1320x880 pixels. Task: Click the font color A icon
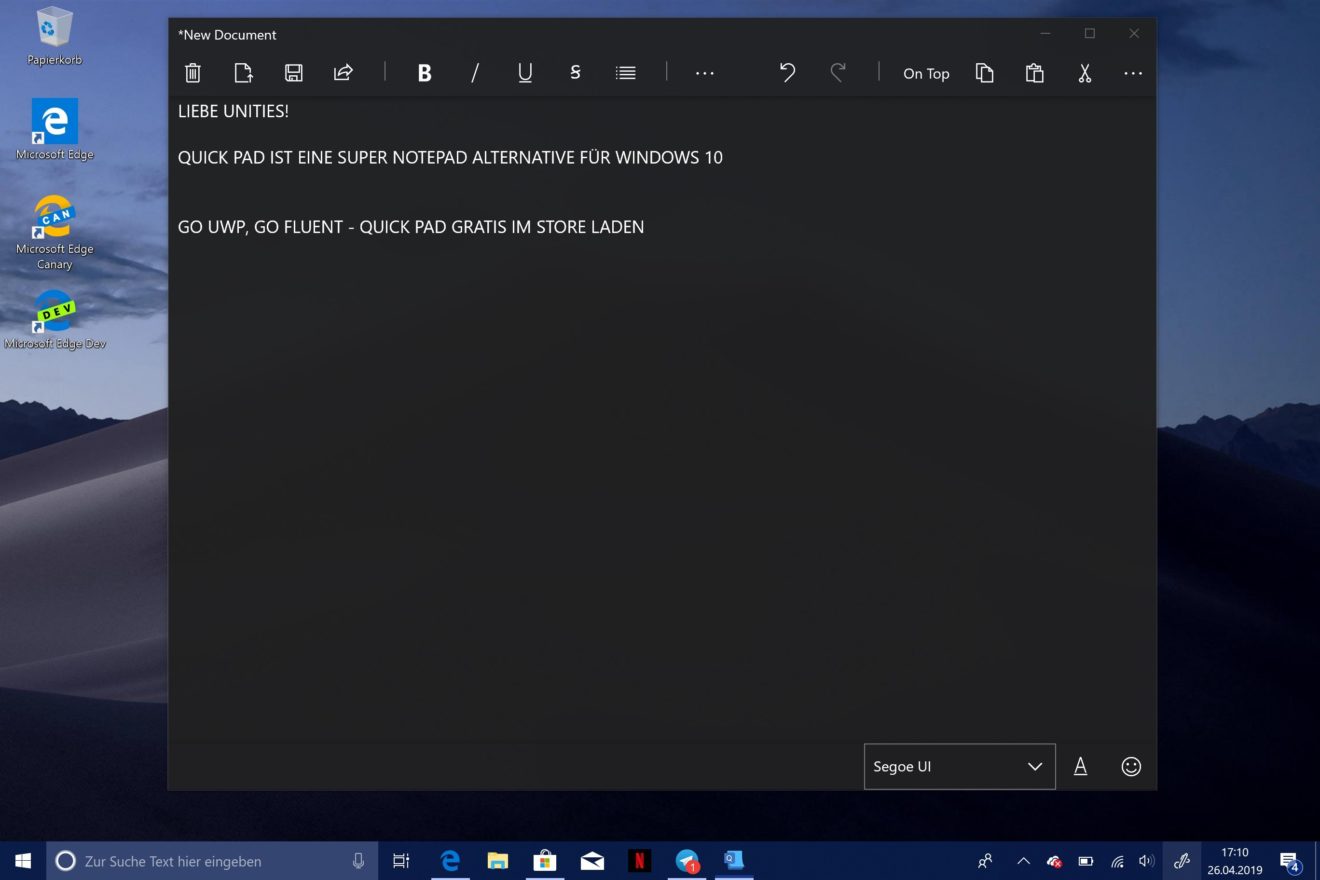tap(1080, 767)
